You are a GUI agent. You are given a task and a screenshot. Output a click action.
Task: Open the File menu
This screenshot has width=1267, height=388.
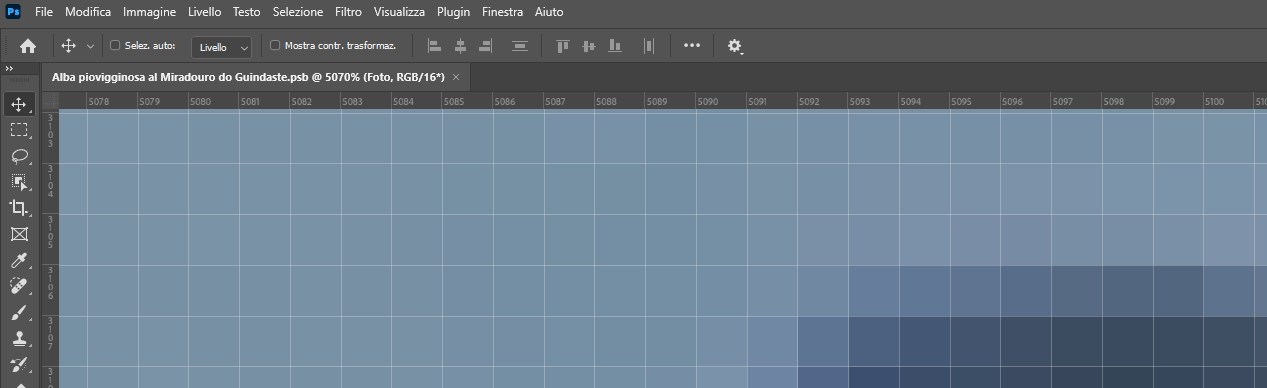[44, 12]
